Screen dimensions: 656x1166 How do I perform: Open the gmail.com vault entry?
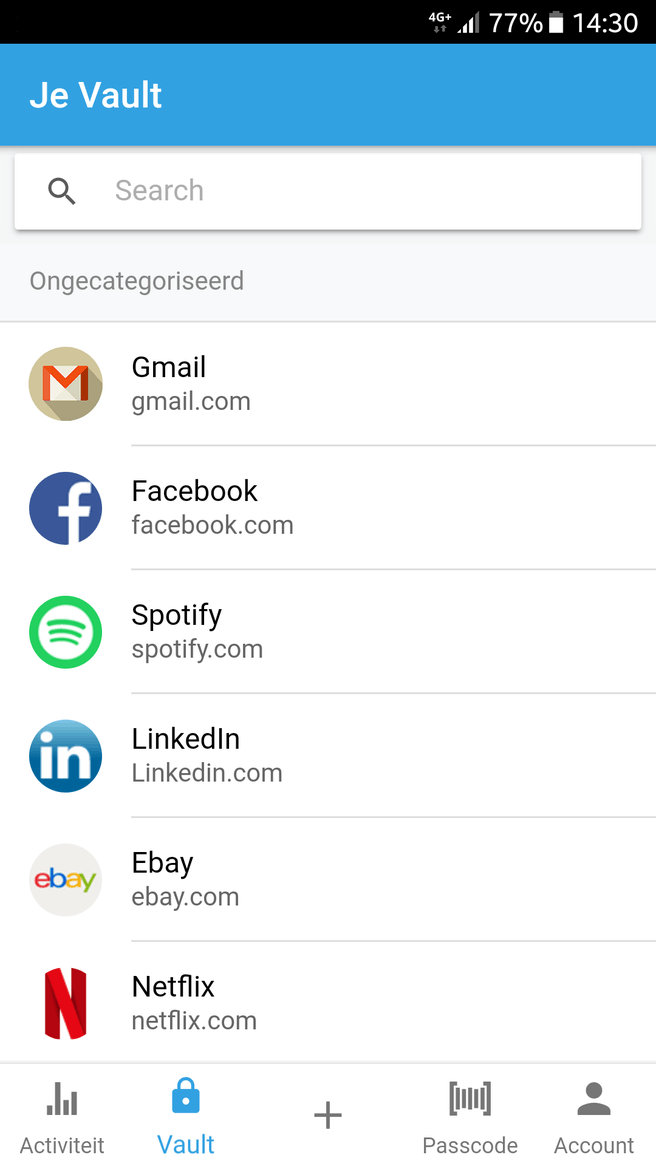[328, 384]
